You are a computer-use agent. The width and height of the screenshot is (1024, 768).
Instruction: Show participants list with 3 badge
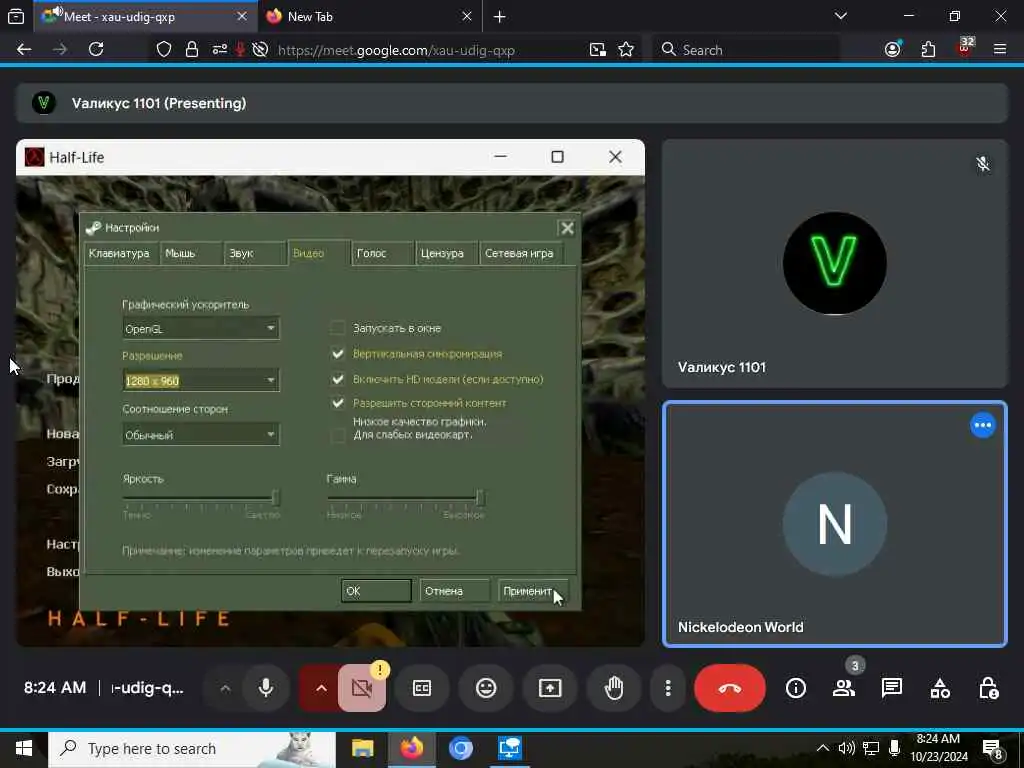844,688
